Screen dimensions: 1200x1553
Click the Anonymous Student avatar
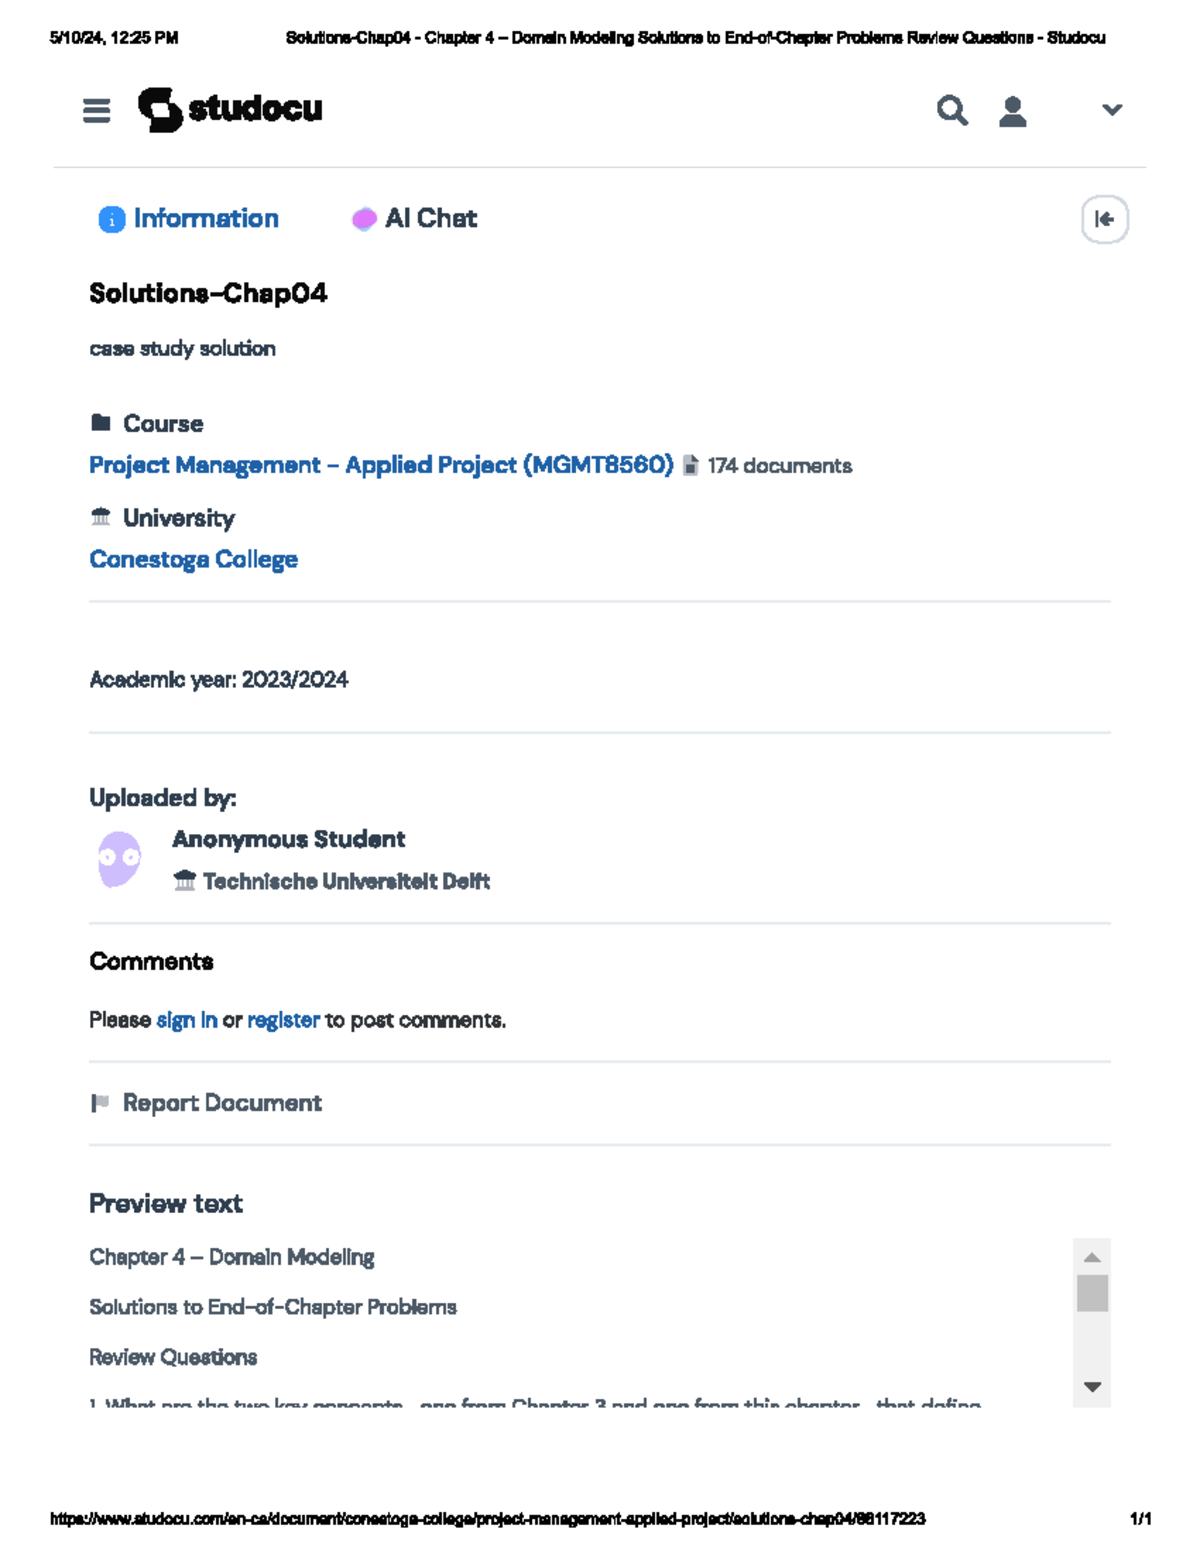tap(120, 859)
